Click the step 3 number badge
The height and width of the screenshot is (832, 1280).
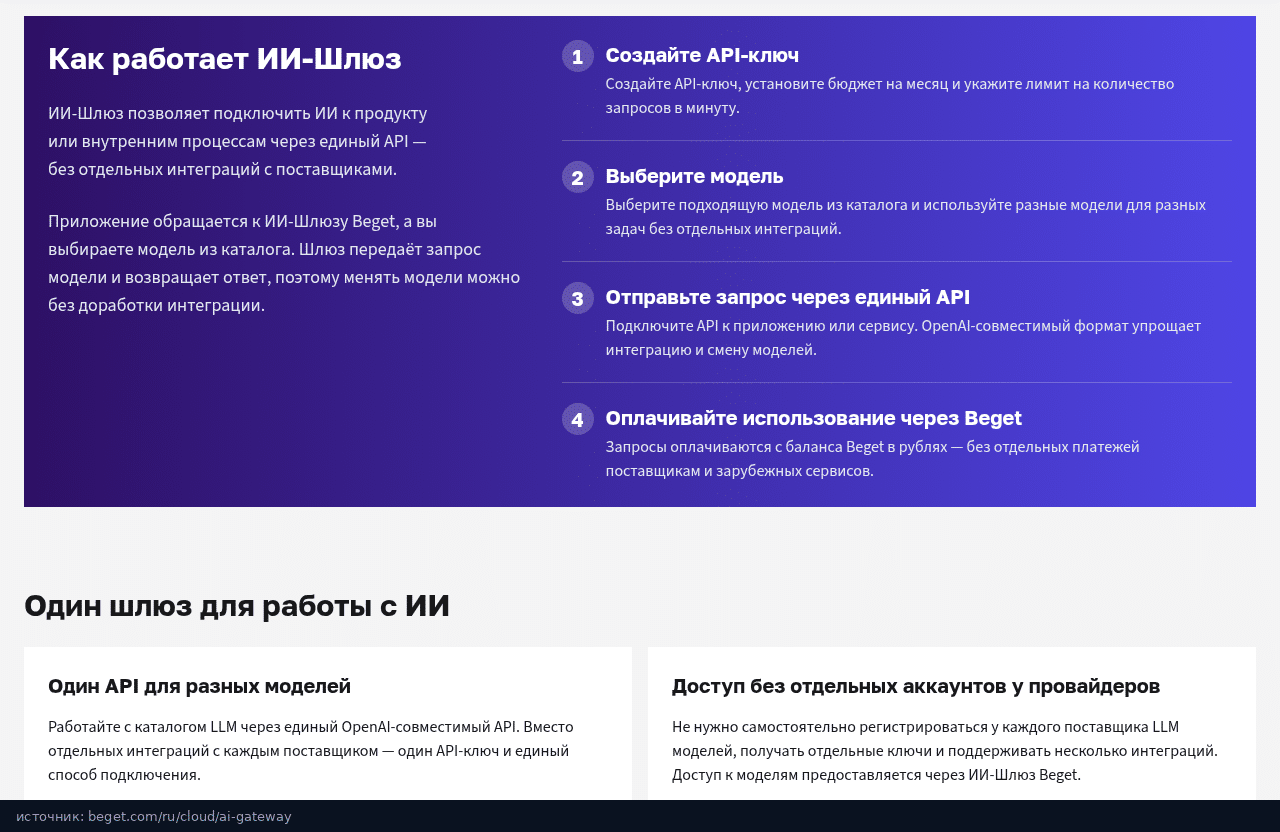(x=578, y=298)
